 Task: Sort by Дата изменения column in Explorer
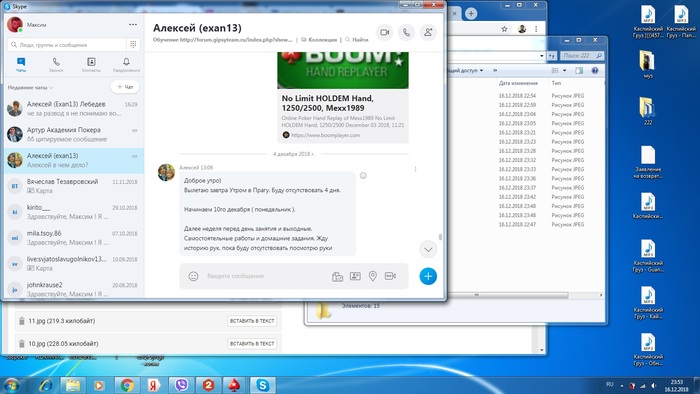click(x=518, y=83)
